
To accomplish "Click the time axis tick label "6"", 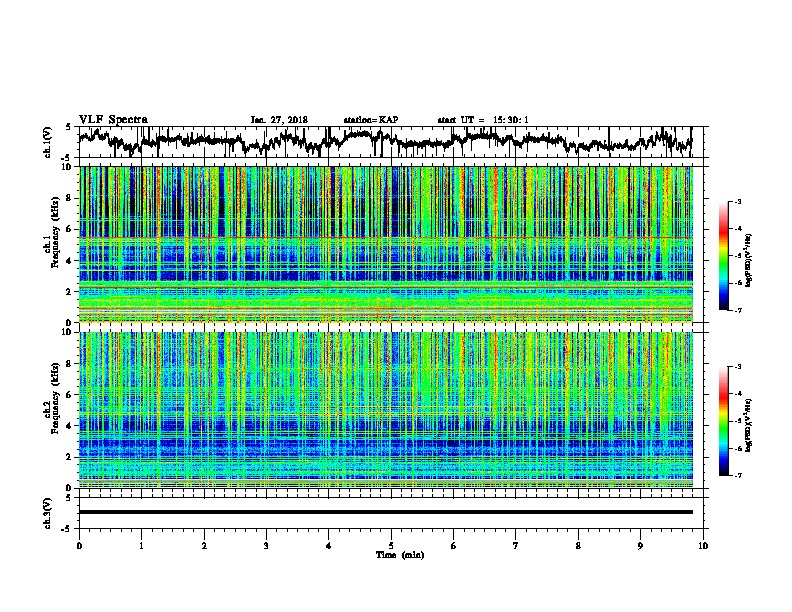I will [454, 545].
